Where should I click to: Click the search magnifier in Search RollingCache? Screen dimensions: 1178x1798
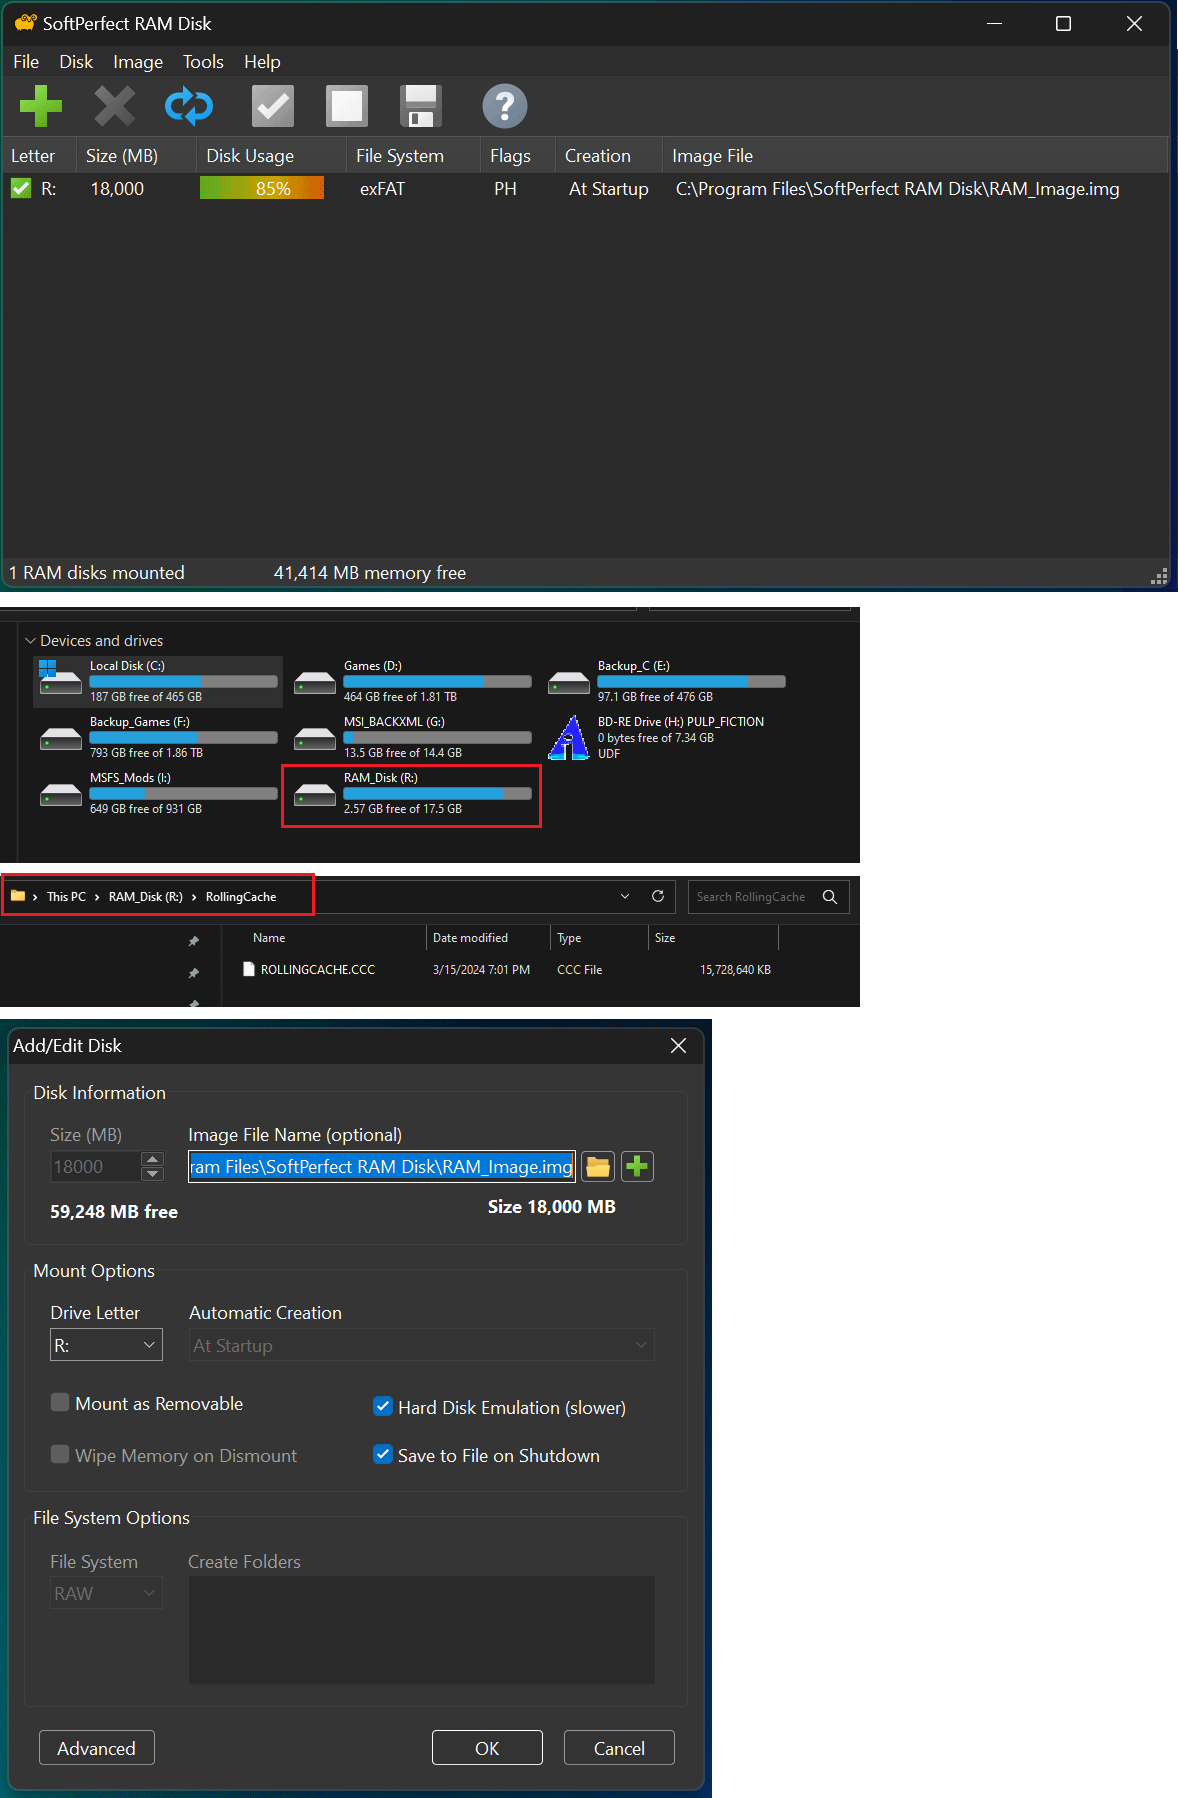(x=830, y=897)
